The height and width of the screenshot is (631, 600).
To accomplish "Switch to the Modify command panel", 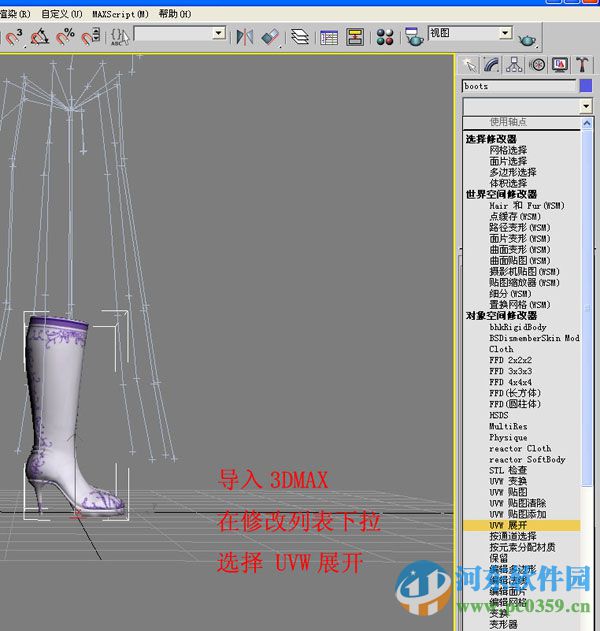I will pos(492,64).
